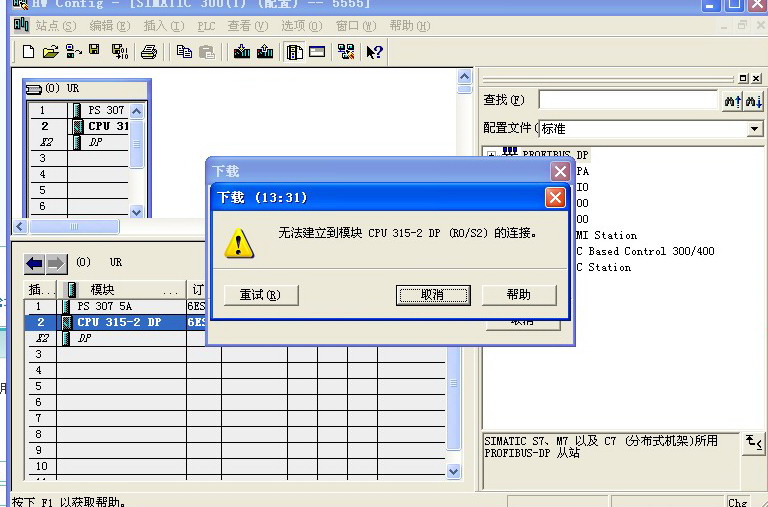This screenshot has width=768, height=507.
Task: Click the 帮助 (Help) button in dialog
Action: [x=518, y=295]
